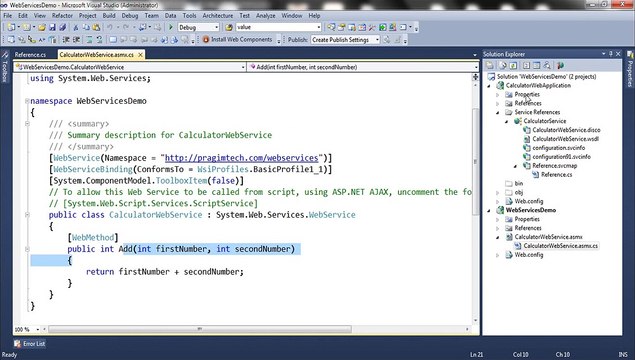
Task: Click the New Project toolbar icon
Action: [11, 27]
